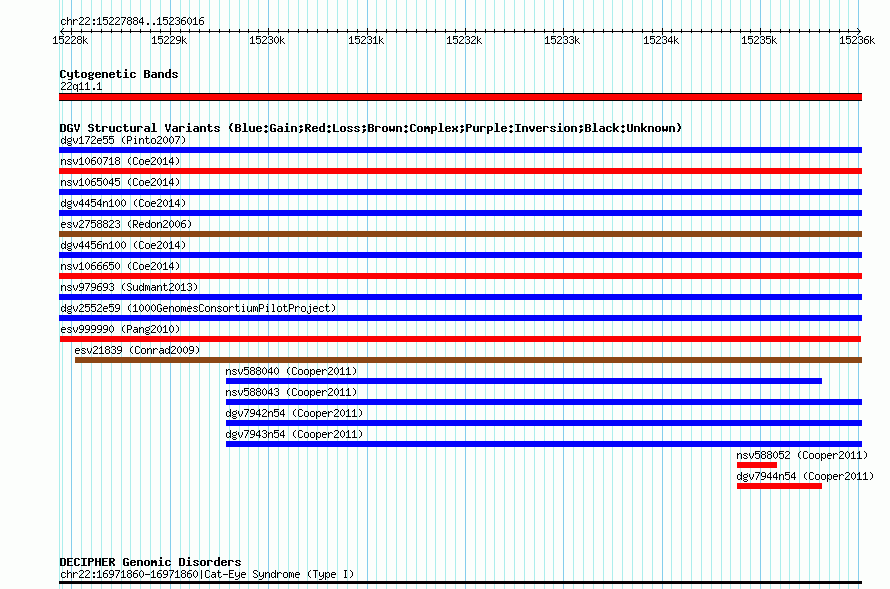This screenshot has height=589, width=890.
Task: Click the blue bar under dgv172e55
Action: point(460,150)
